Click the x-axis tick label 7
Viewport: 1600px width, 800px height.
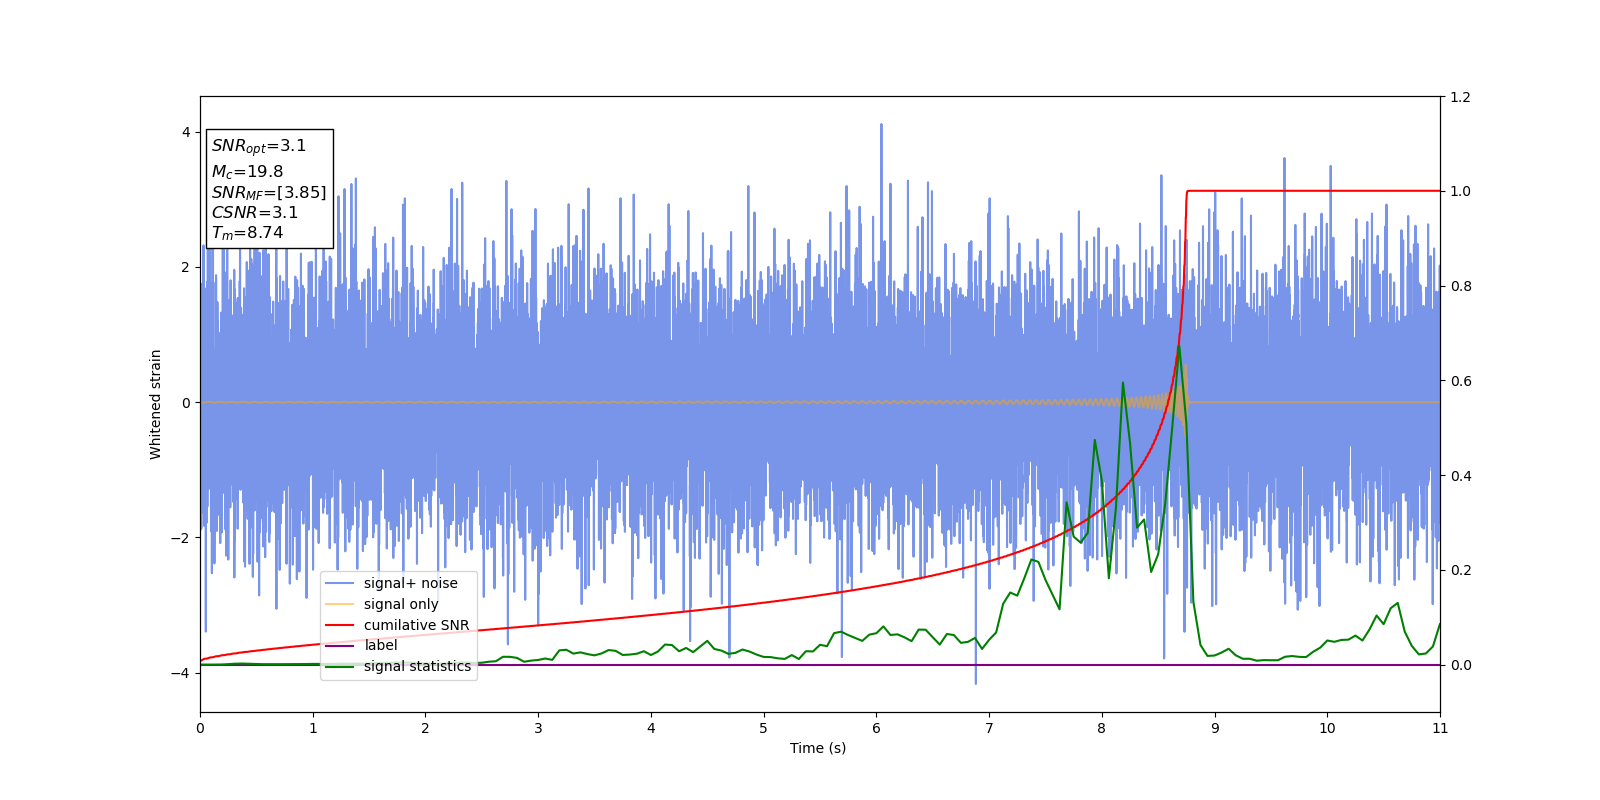tap(989, 728)
